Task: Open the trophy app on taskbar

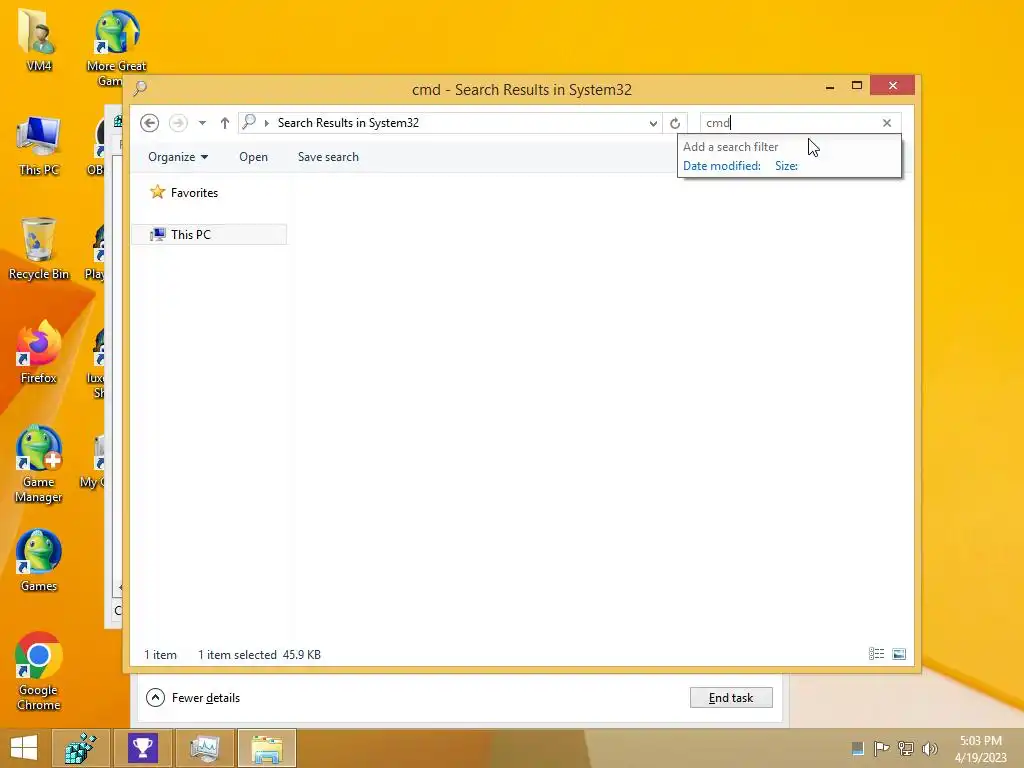Action: pyautogui.click(x=142, y=748)
